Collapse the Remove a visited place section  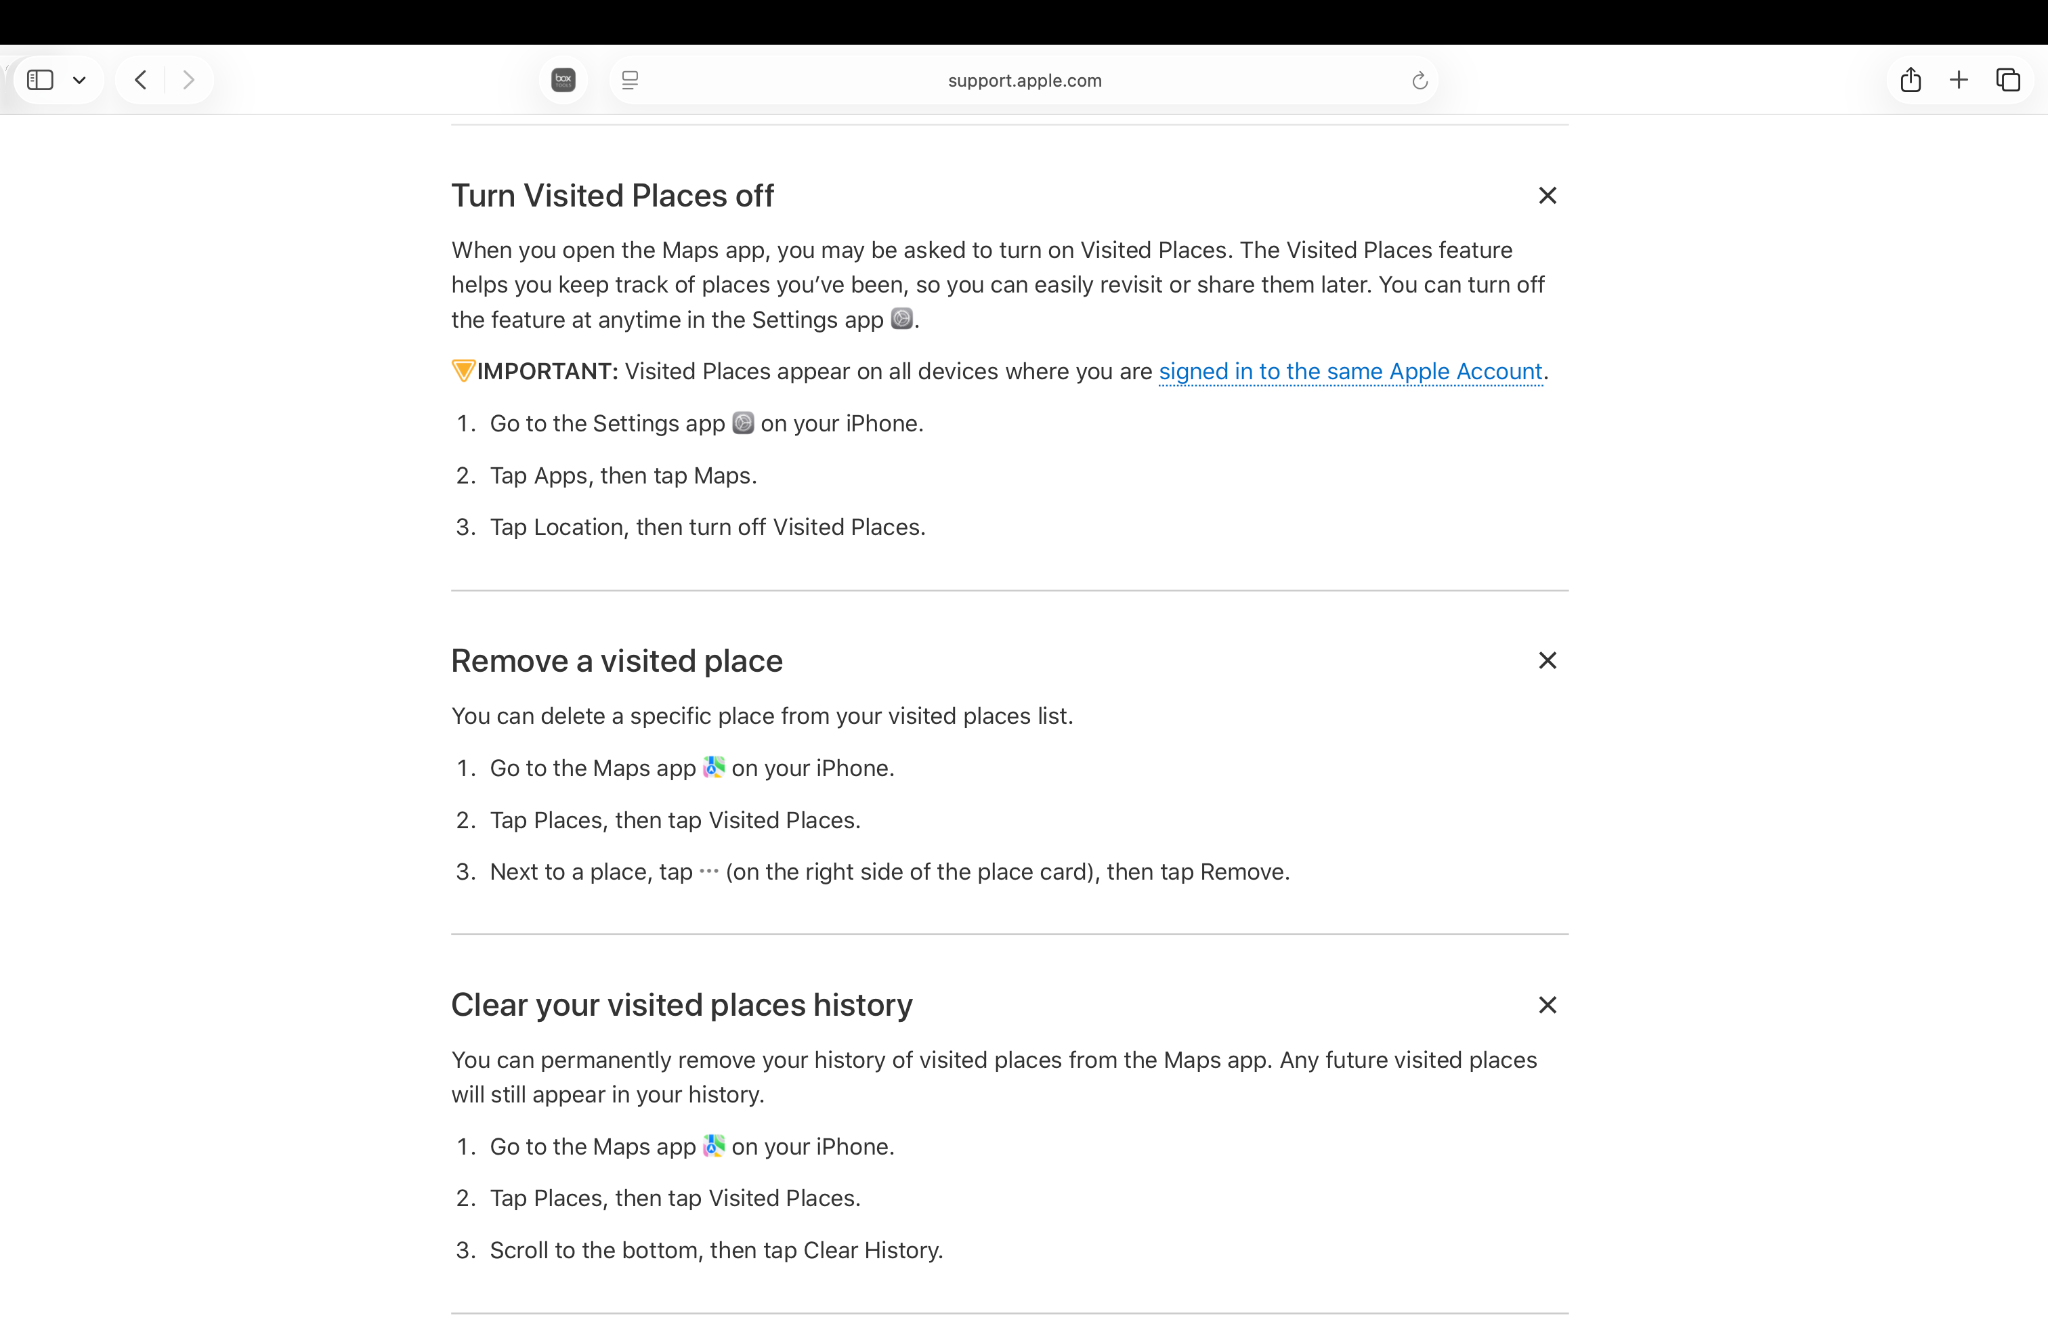click(x=1547, y=661)
